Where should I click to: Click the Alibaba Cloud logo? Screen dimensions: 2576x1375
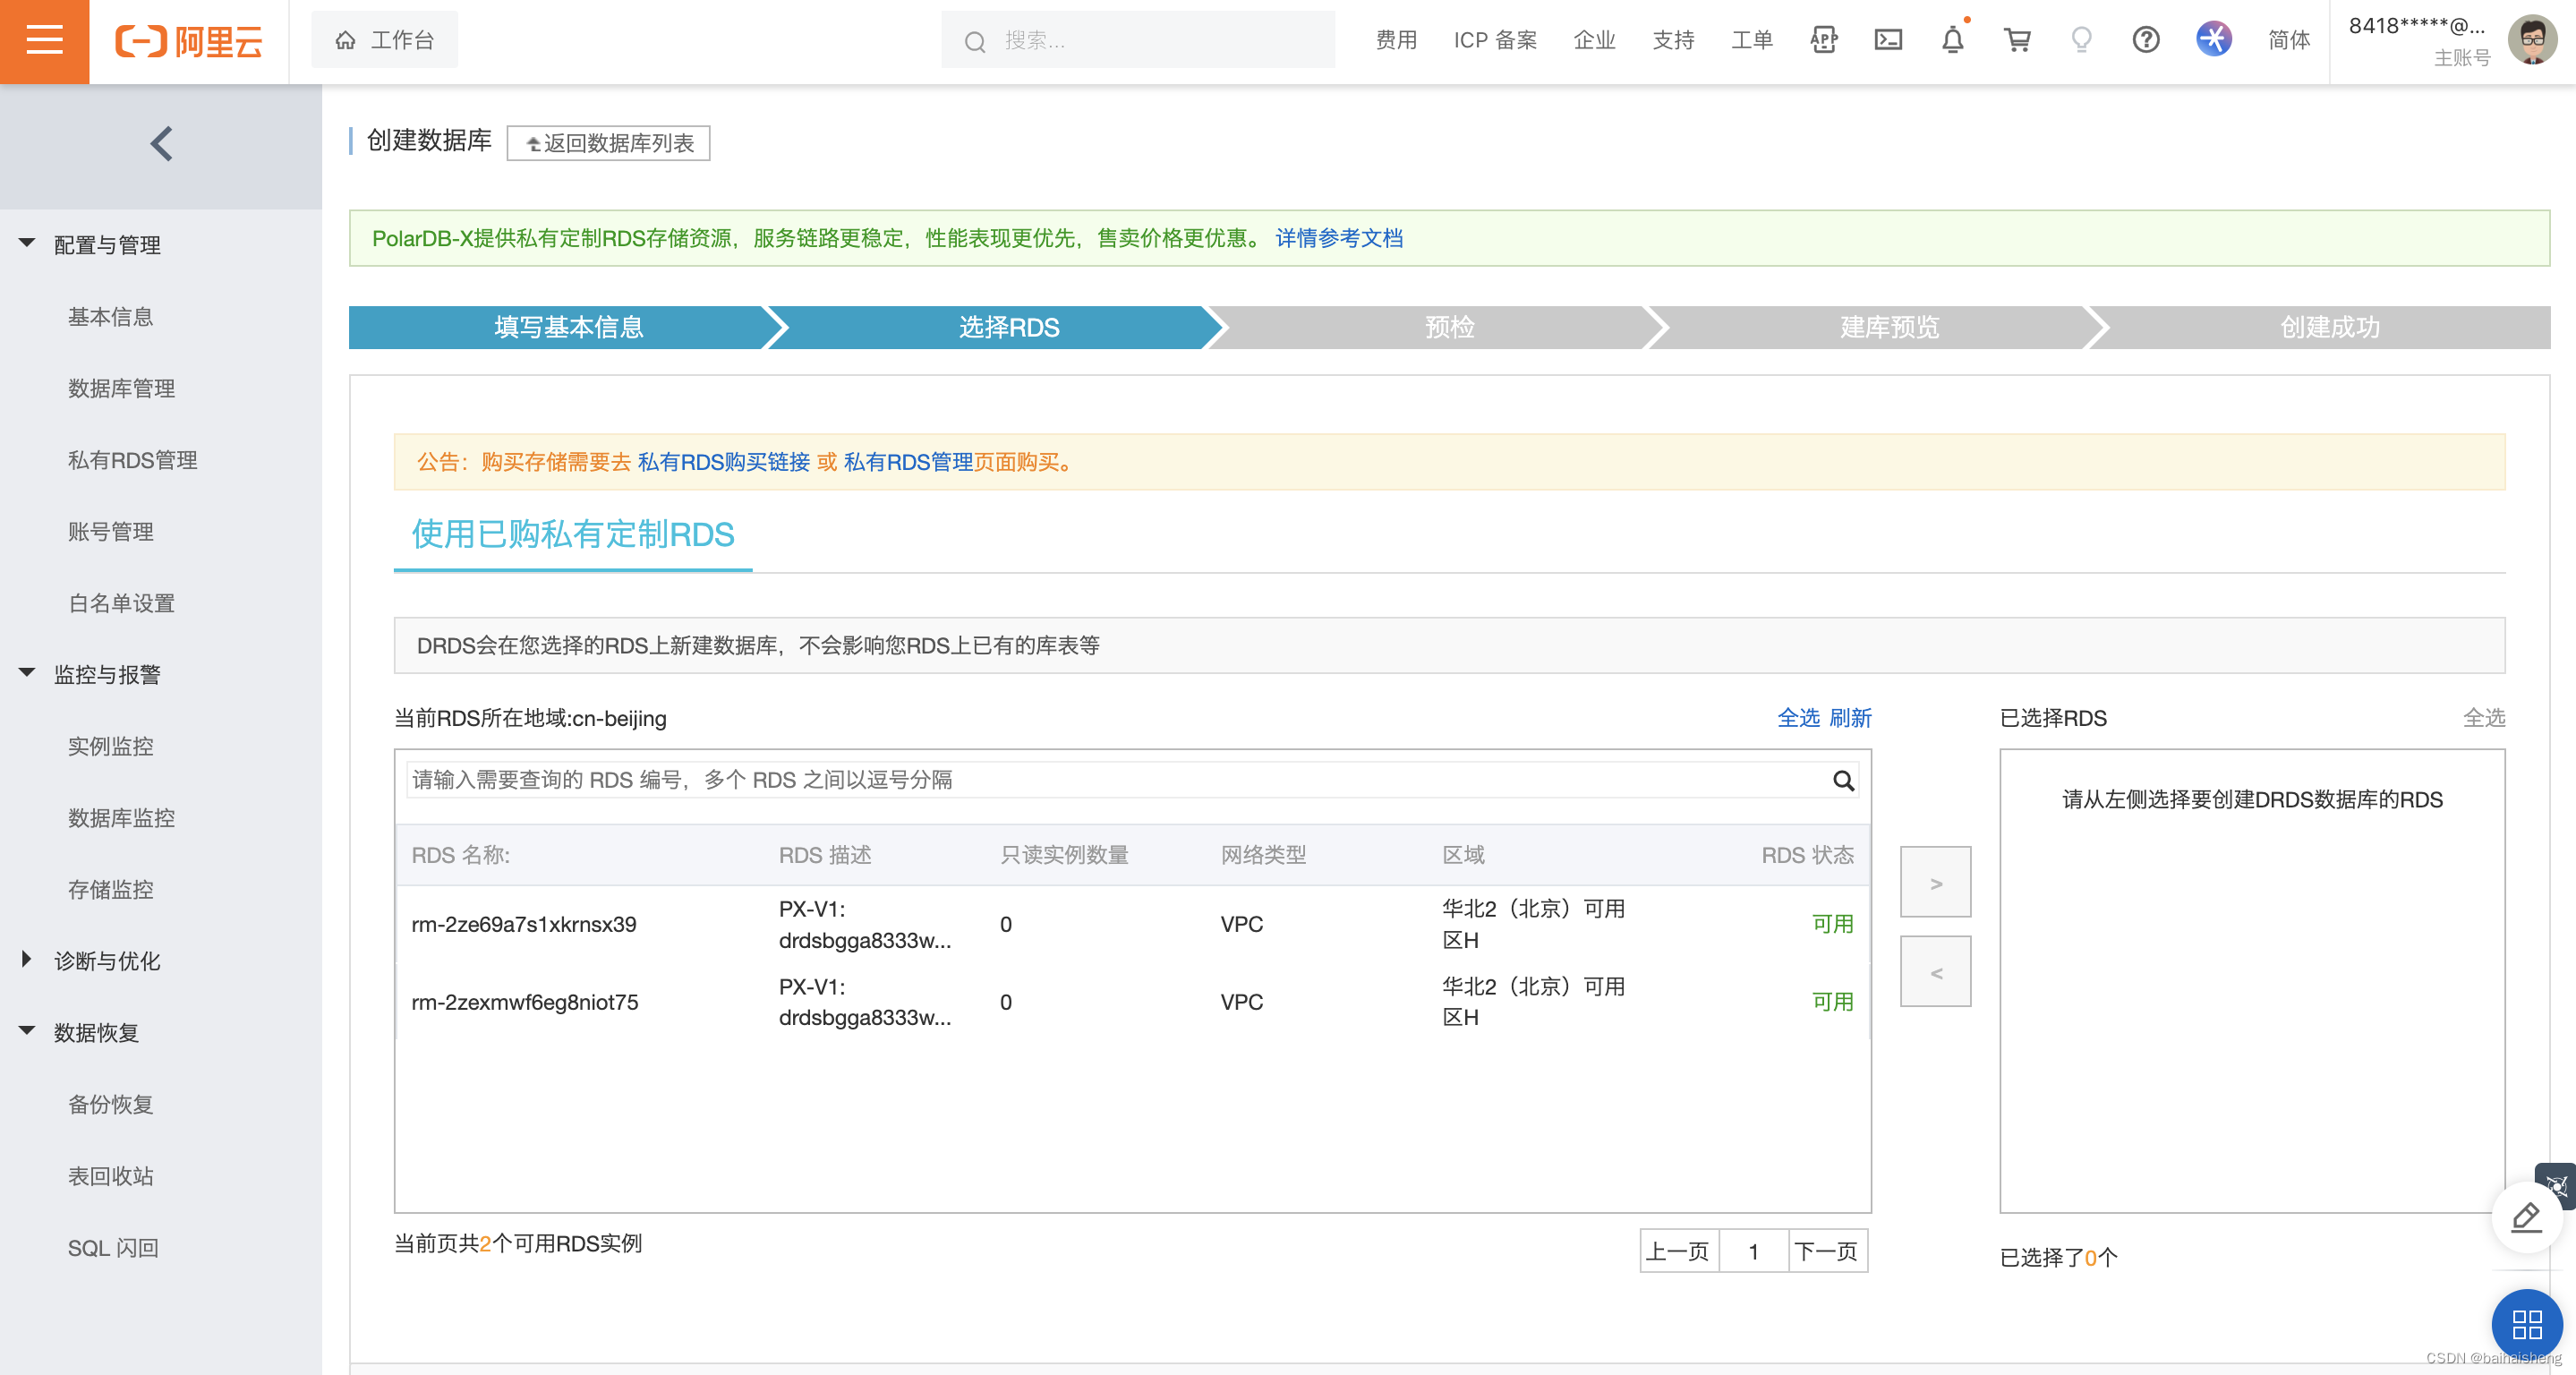click(189, 41)
